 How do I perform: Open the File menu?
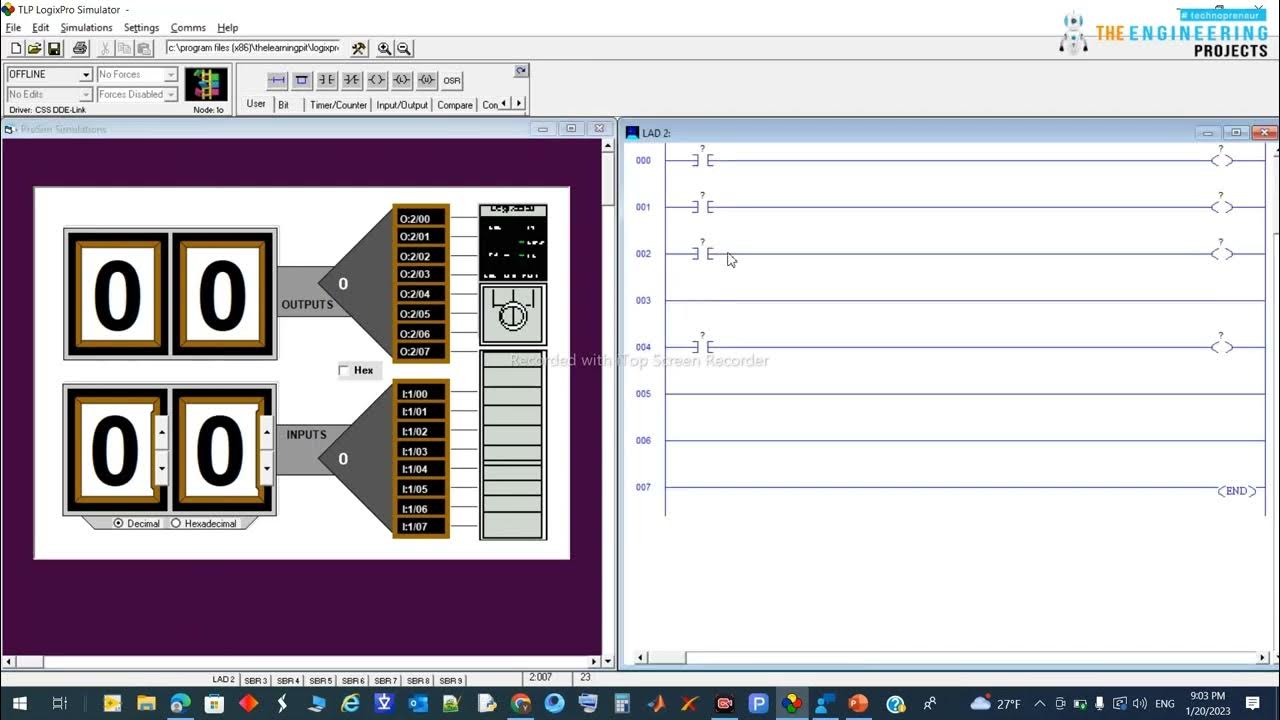[13, 28]
